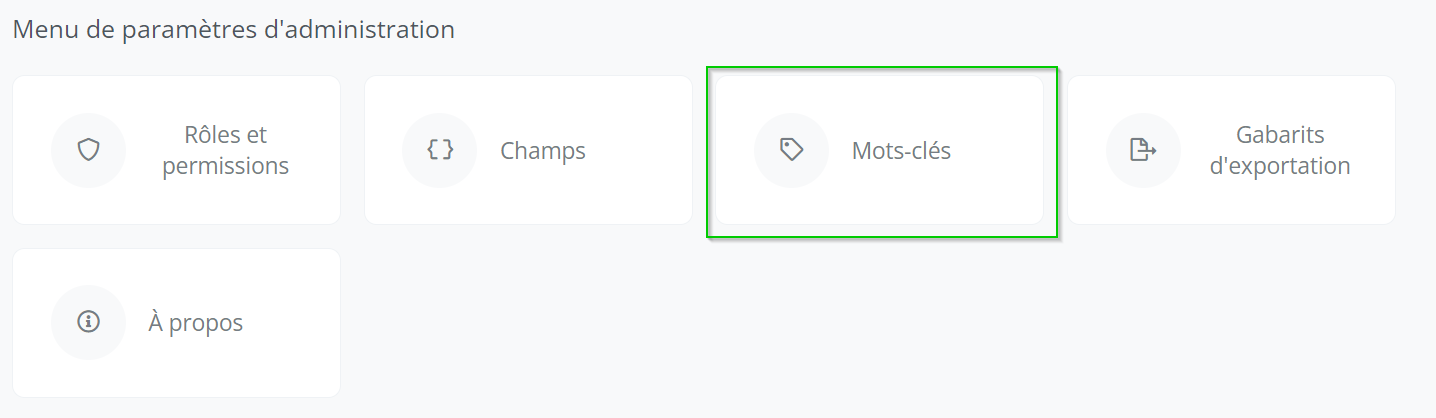Click the curly braces Champs icon

[440, 151]
